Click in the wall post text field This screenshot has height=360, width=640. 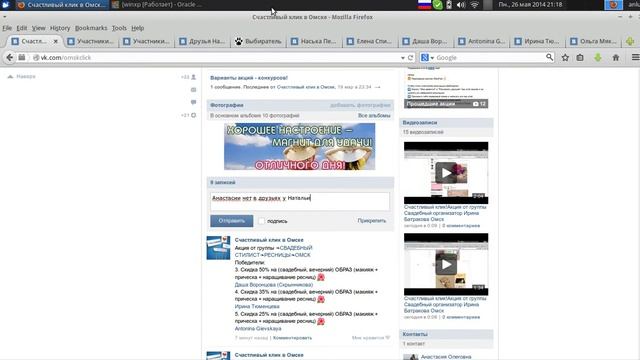coord(300,201)
